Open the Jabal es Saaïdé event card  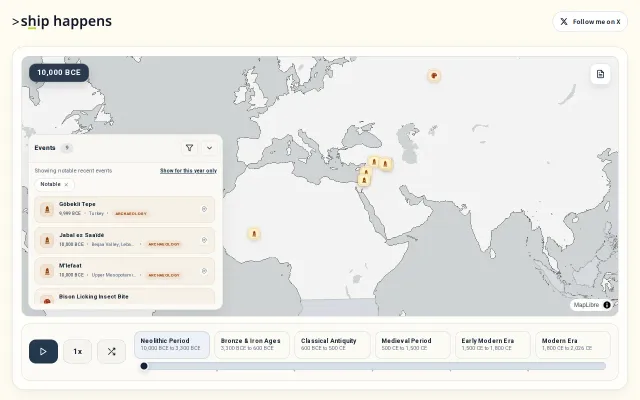[124, 240]
